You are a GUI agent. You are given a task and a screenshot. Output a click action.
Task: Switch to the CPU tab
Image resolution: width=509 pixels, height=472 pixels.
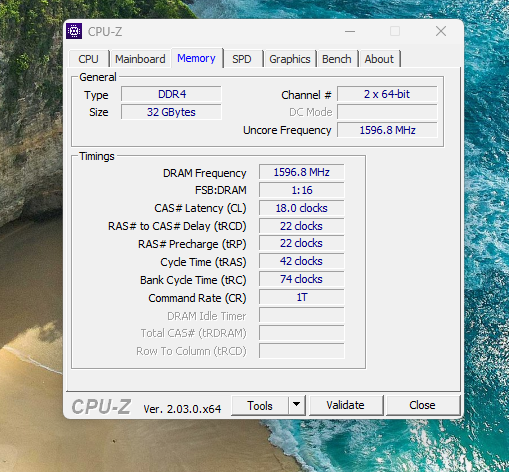click(x=88, y=59)
